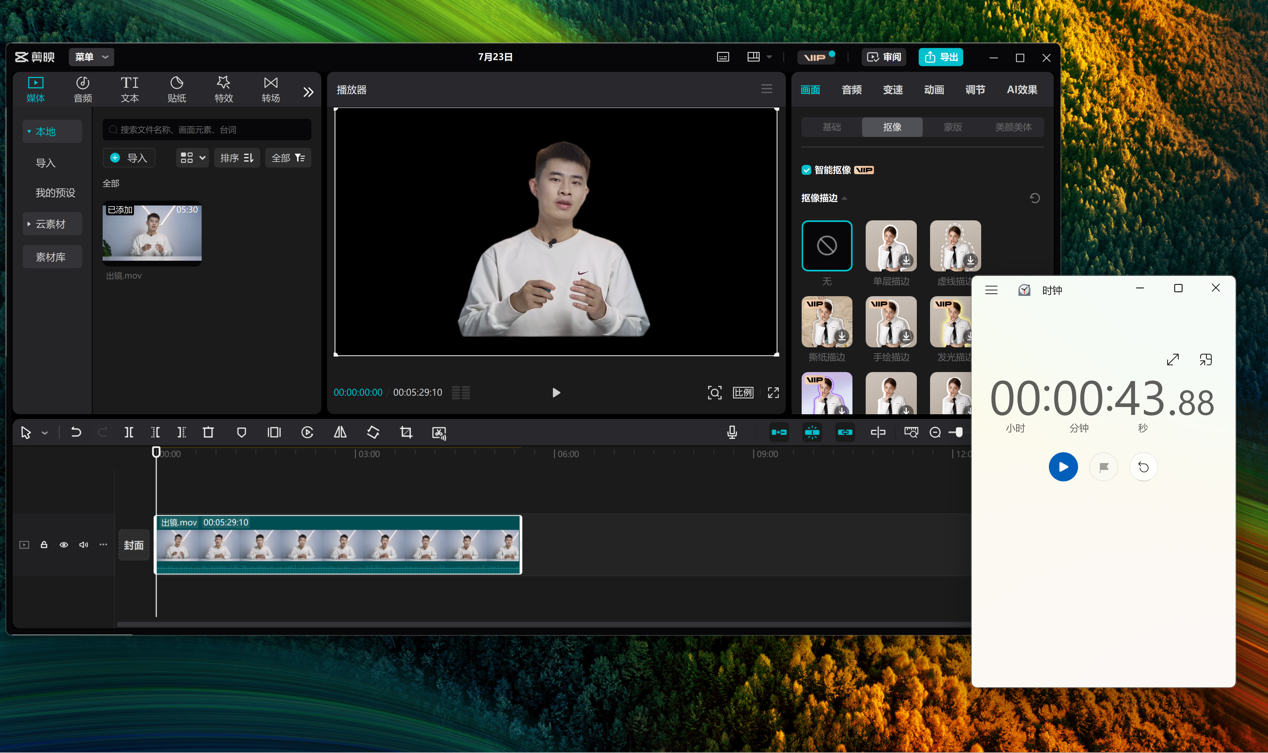Image resolution: width=1268 pixels, height=753 pixels.
Task: Toggle track visibility eye icon
Action: [x=64, y=545]
